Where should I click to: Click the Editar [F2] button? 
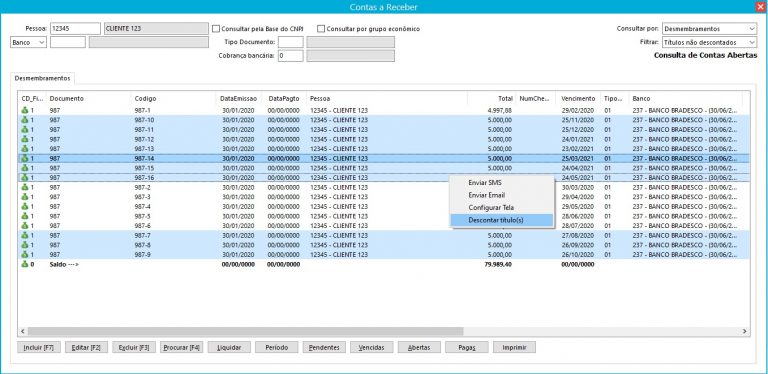pos(86,348)
